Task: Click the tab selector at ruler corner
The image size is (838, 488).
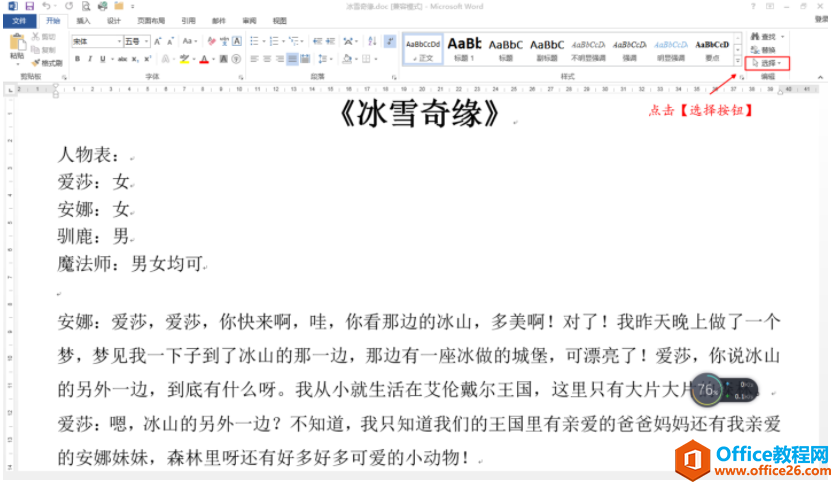Action: pos(10,90)
